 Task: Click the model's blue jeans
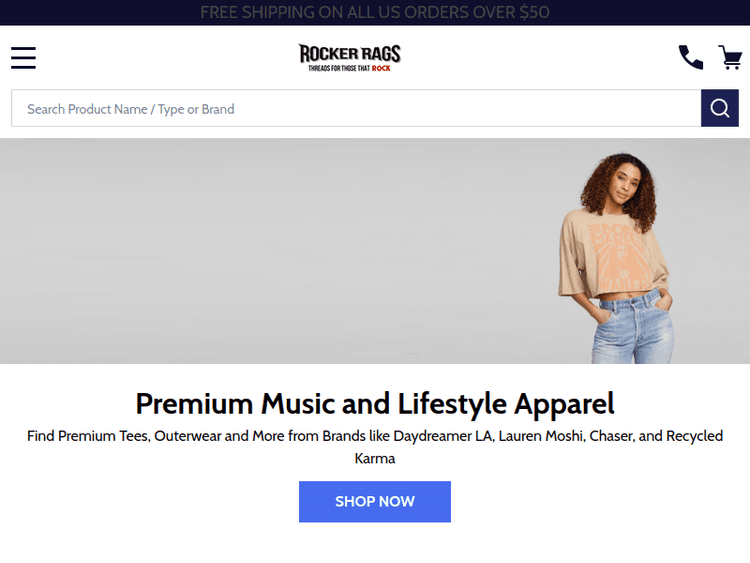click(632, 328)
